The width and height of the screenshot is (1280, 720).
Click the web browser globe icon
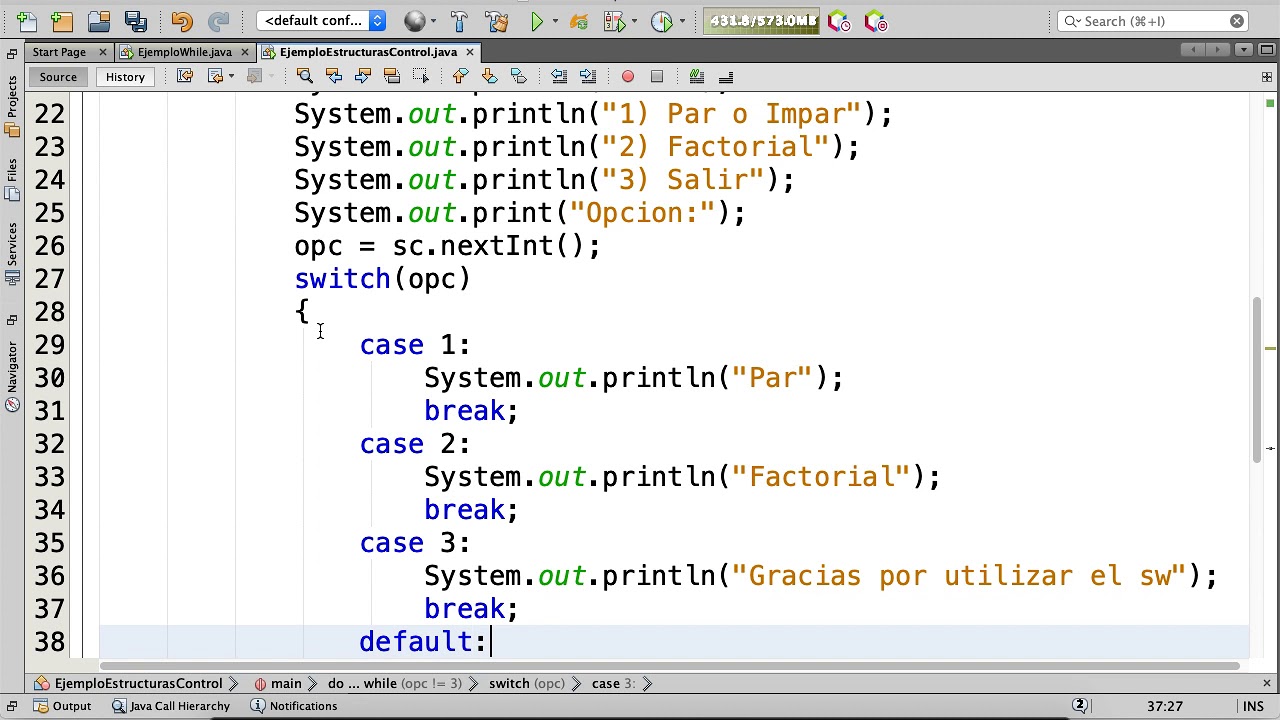pyautogui.click(x=414, y=21)
